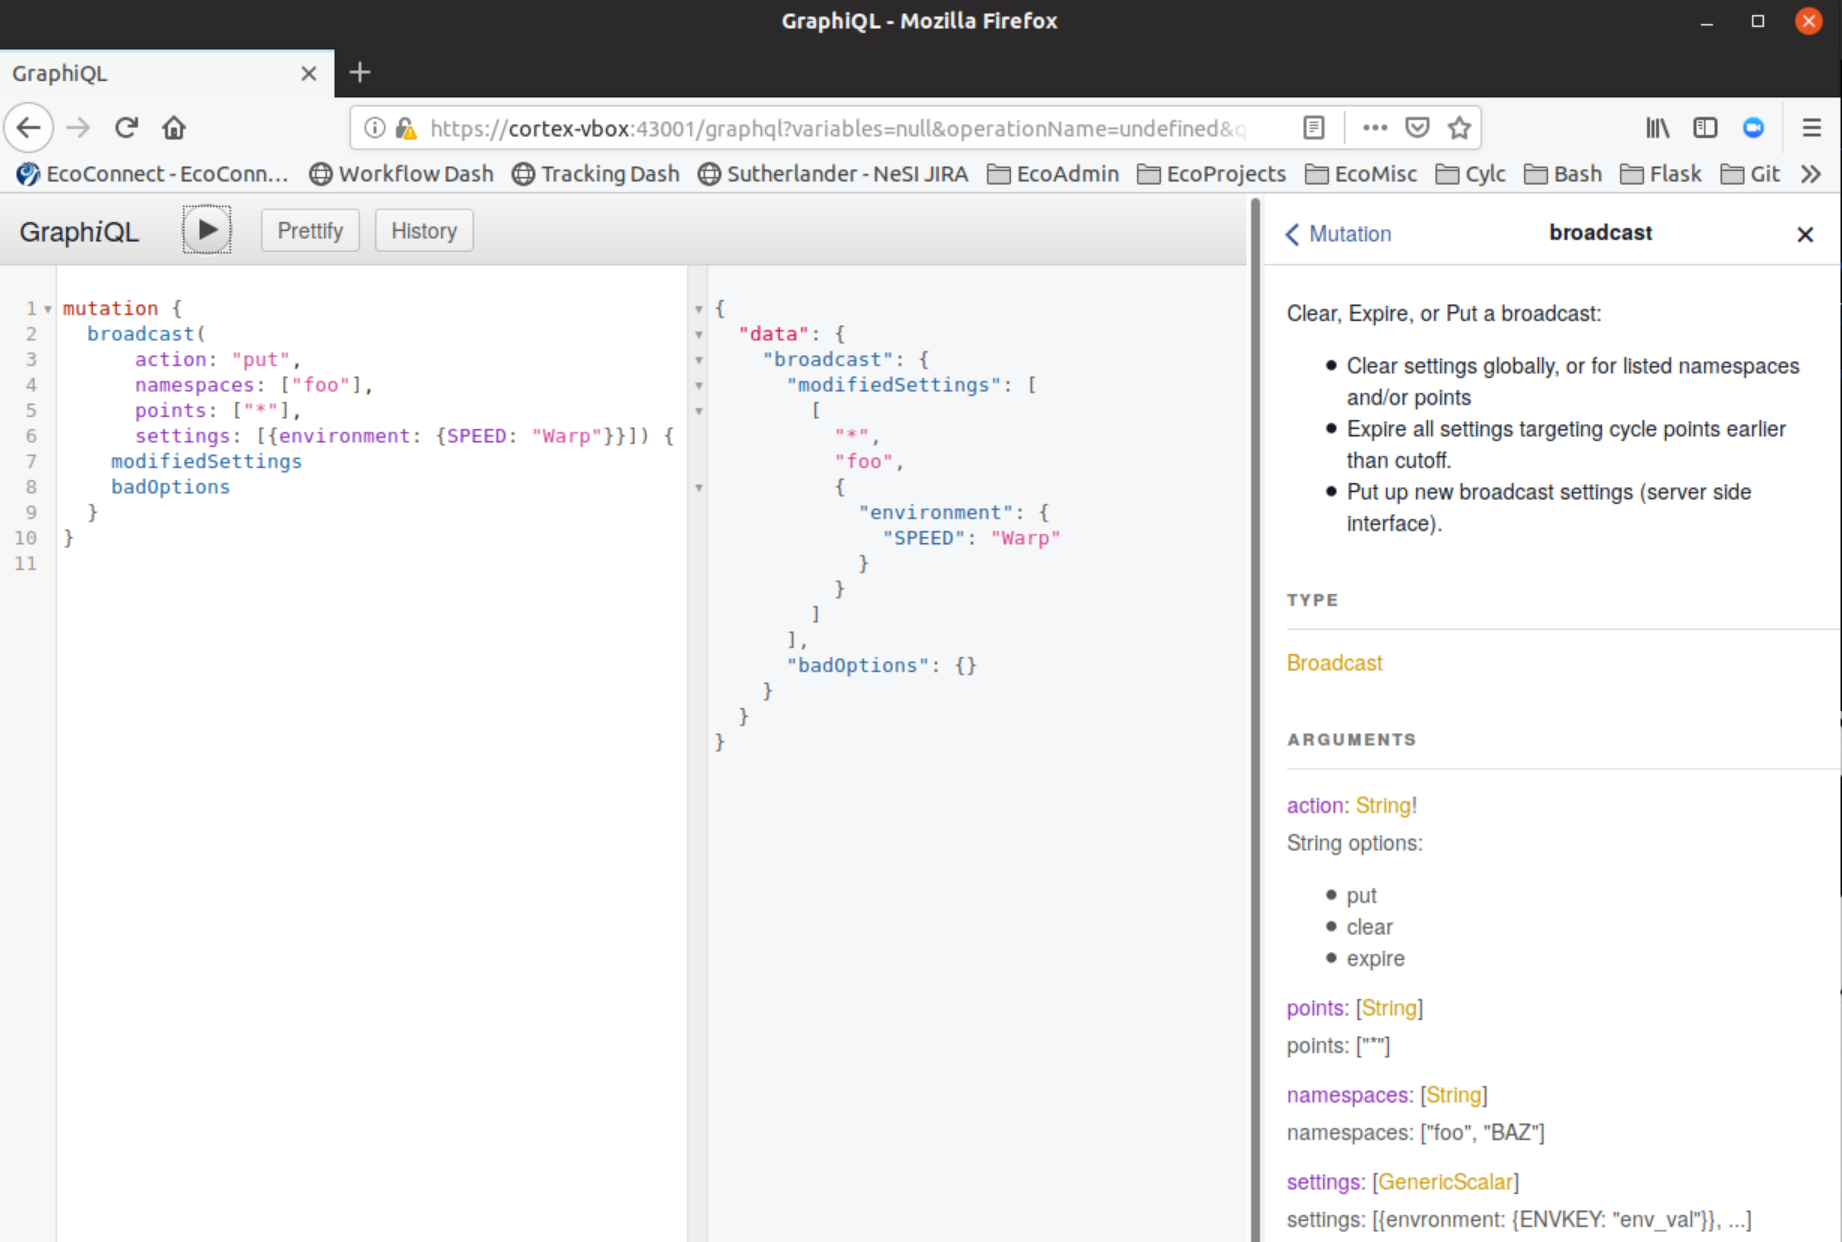Toggle reader view icon

(x=1314, y=128)
